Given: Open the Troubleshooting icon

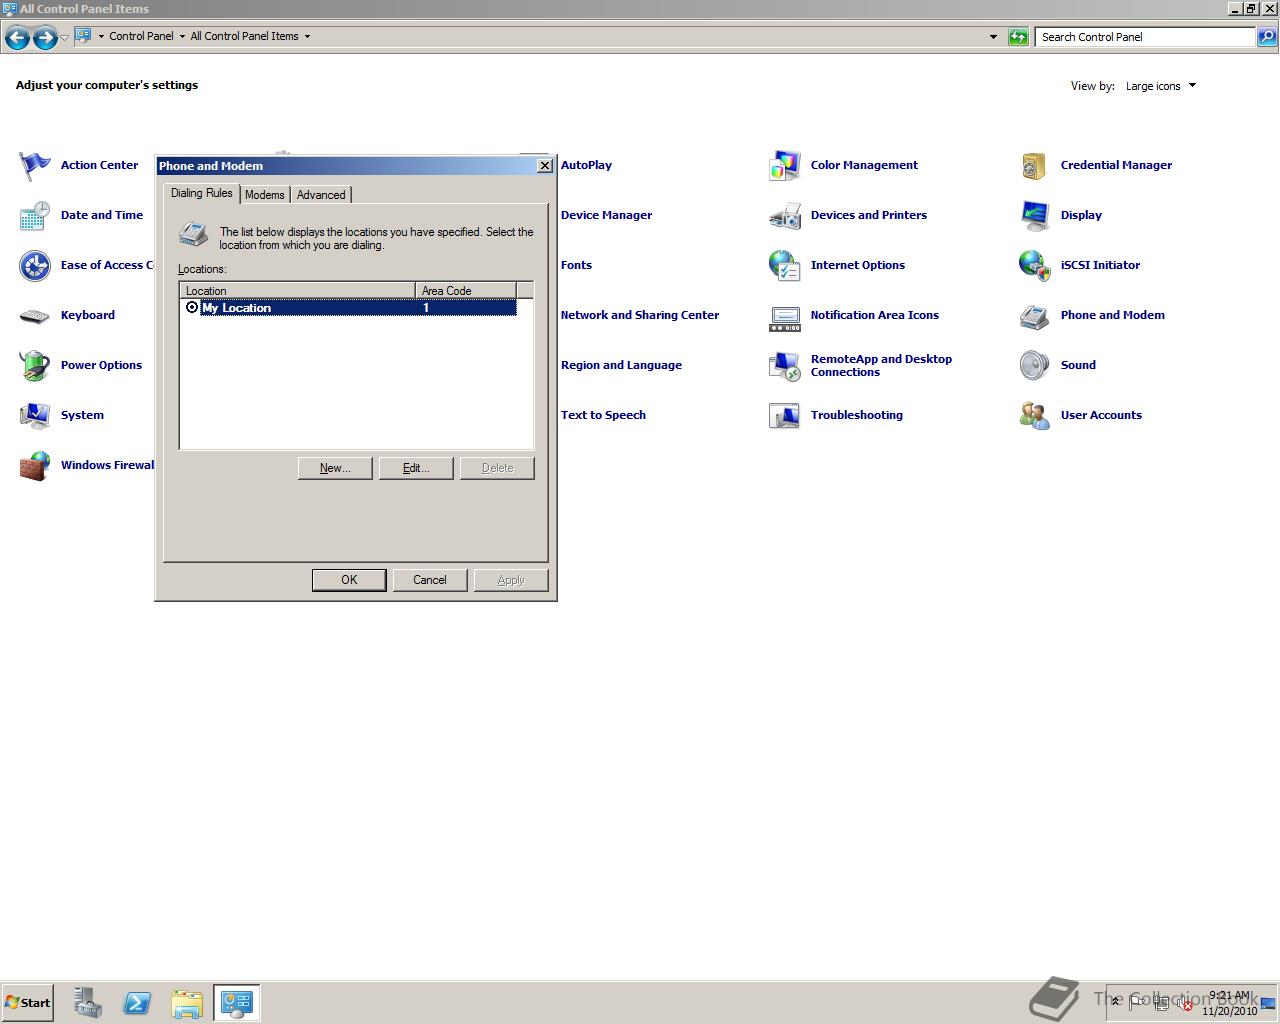Looking at the screenshot, I should [785, 416].
